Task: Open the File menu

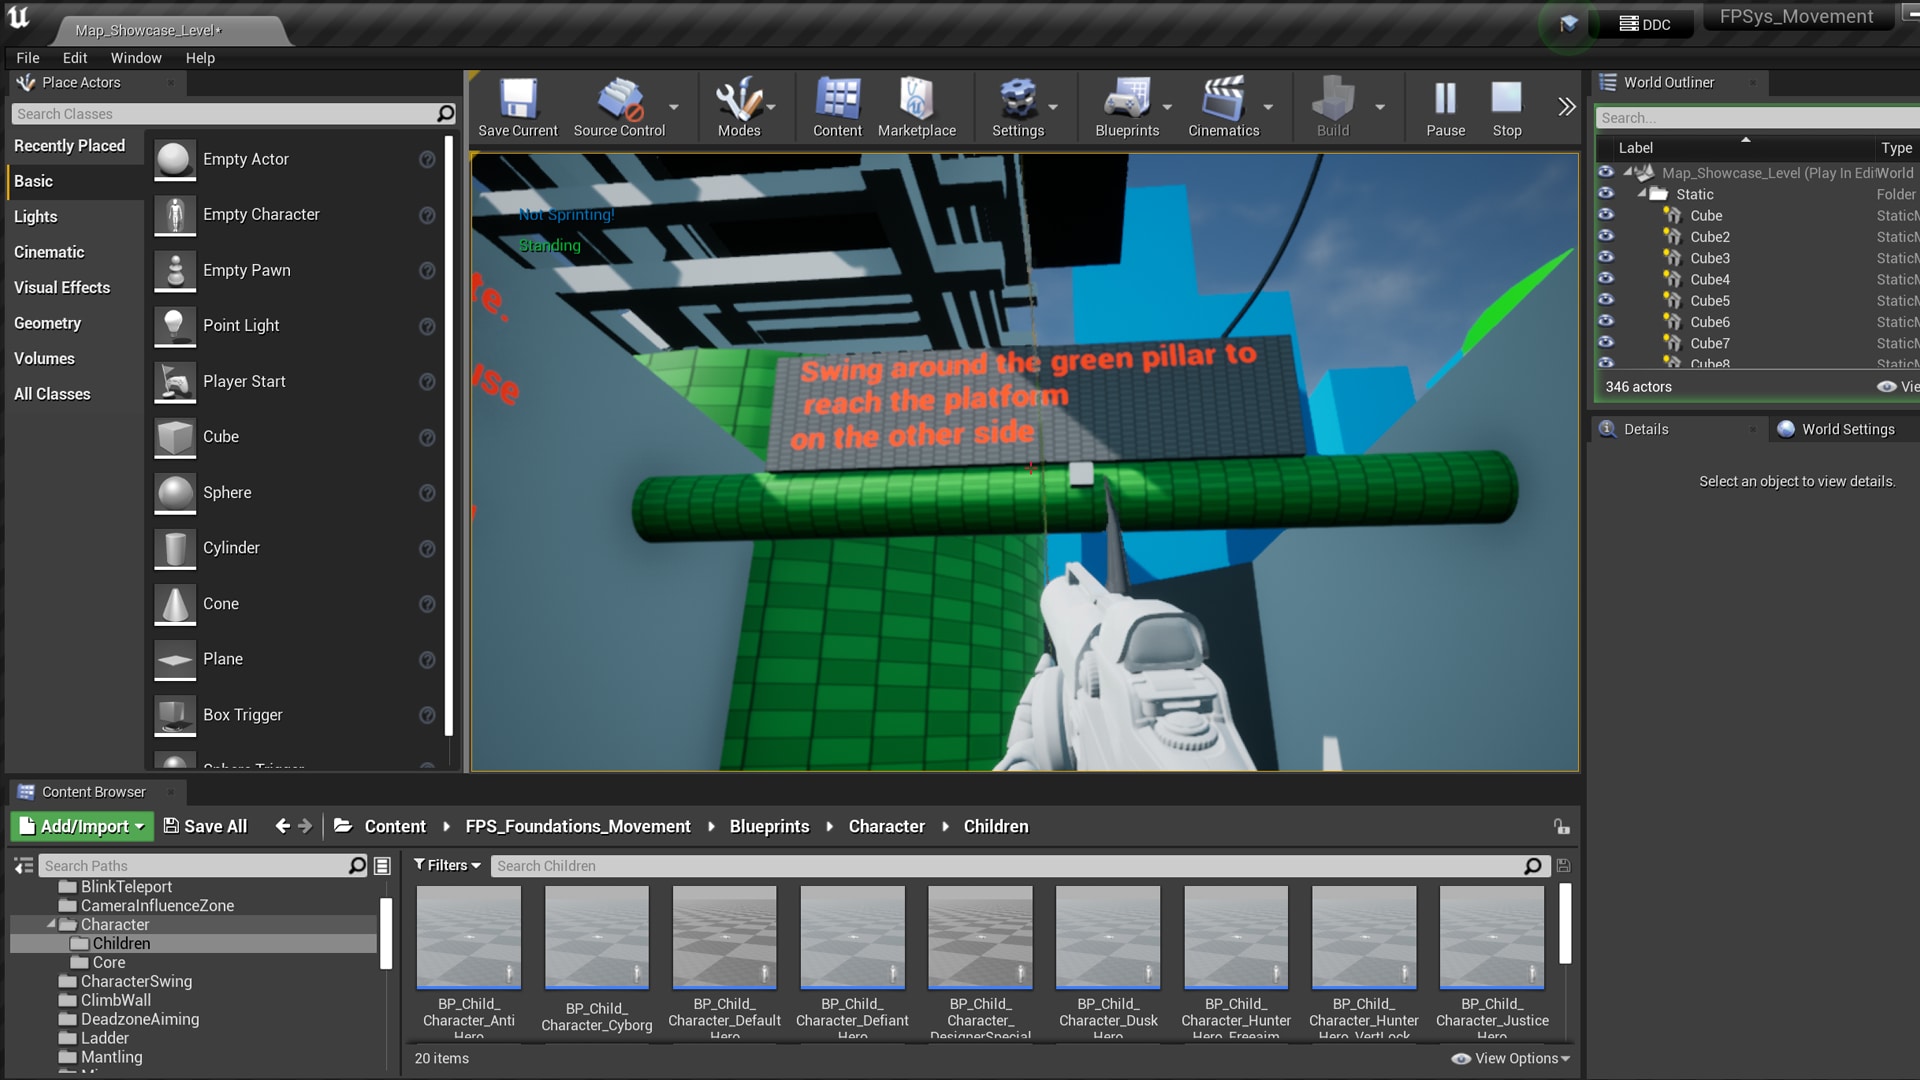Action: click(x=28, y=58)
